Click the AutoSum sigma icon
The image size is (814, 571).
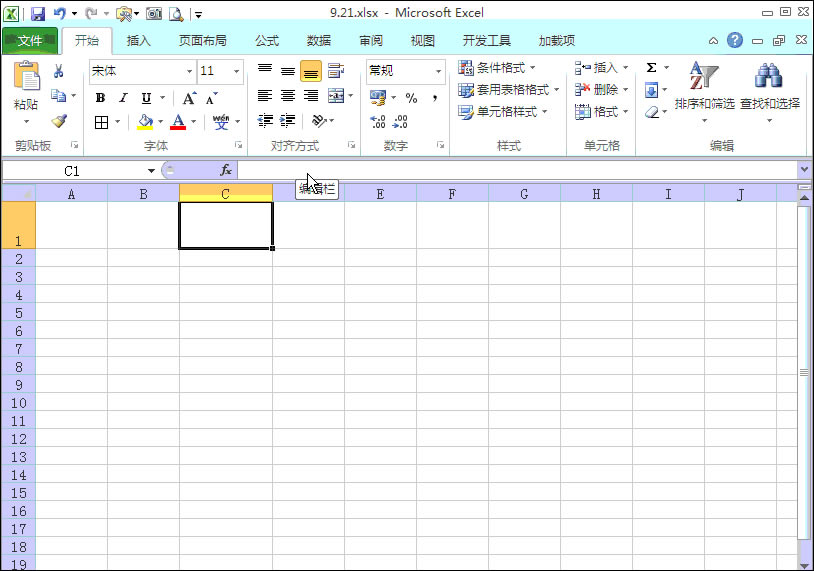(652, 67)
